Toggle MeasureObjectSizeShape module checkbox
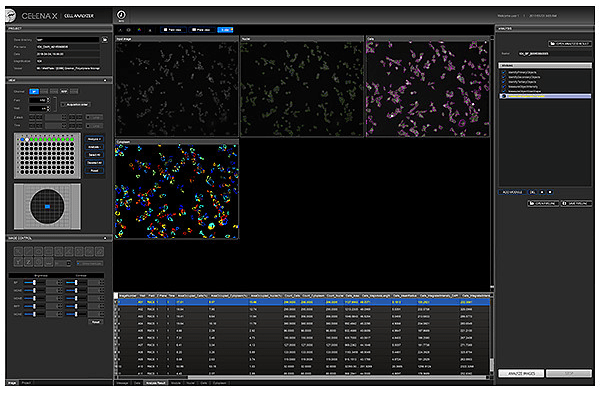 point(503,91)
